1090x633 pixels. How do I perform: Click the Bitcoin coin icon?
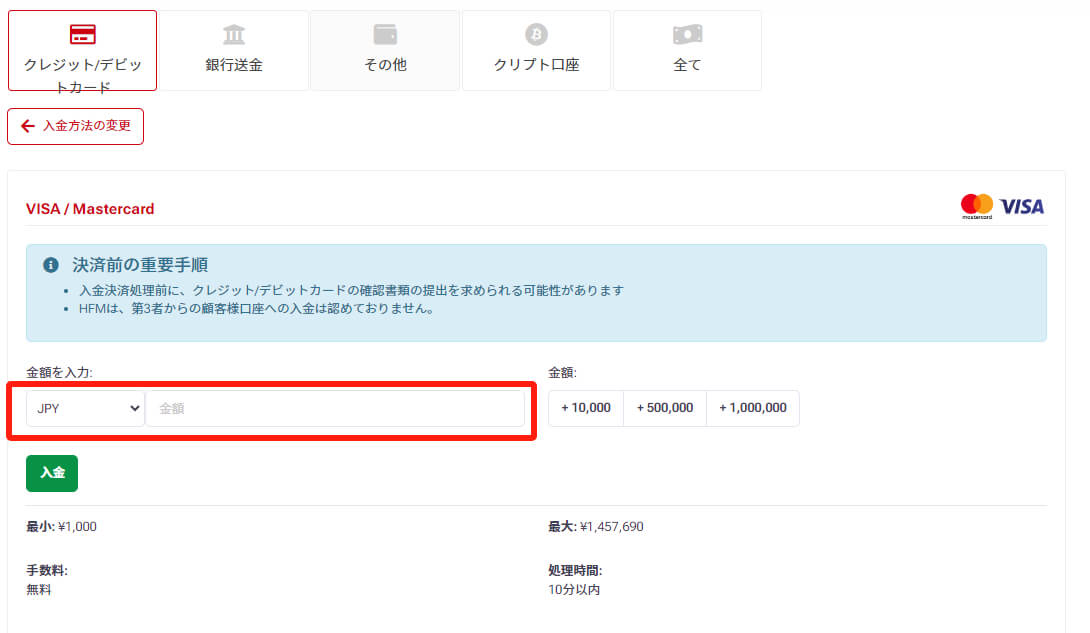(536, 35)
